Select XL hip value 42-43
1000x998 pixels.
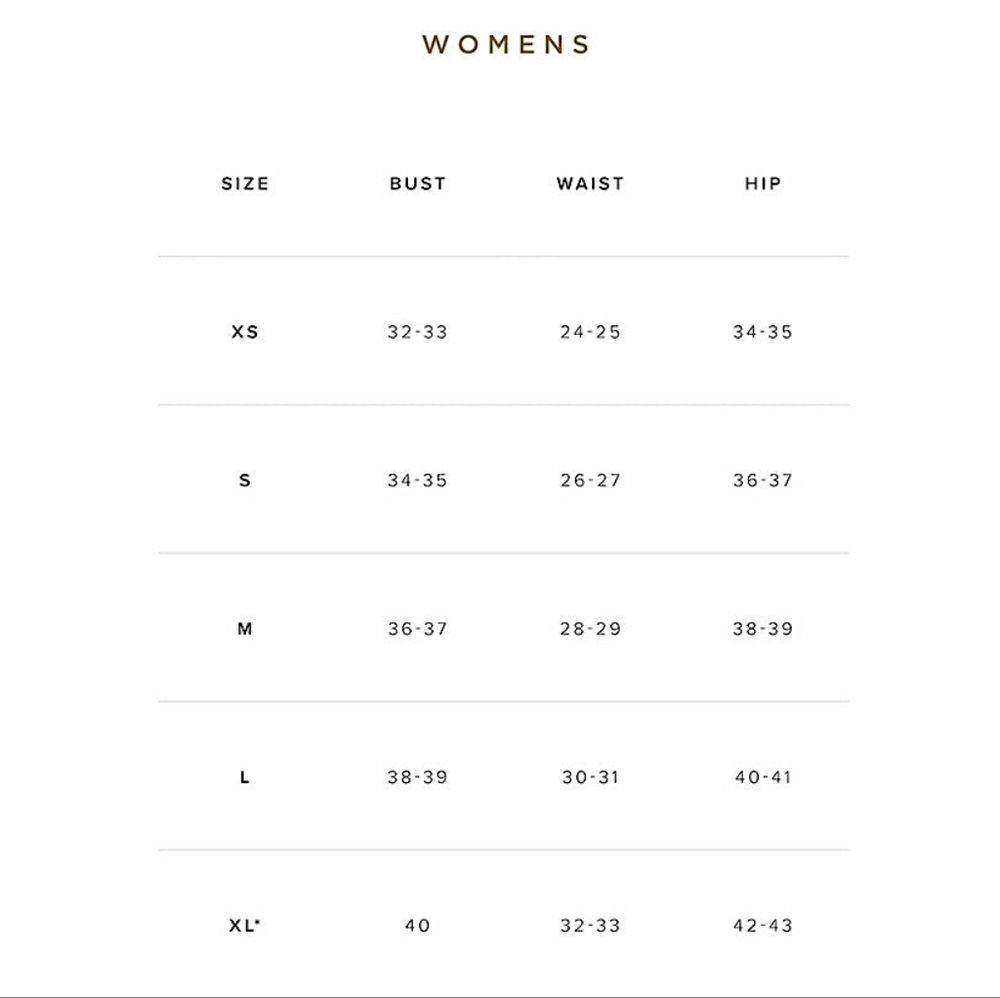point(763,925)
